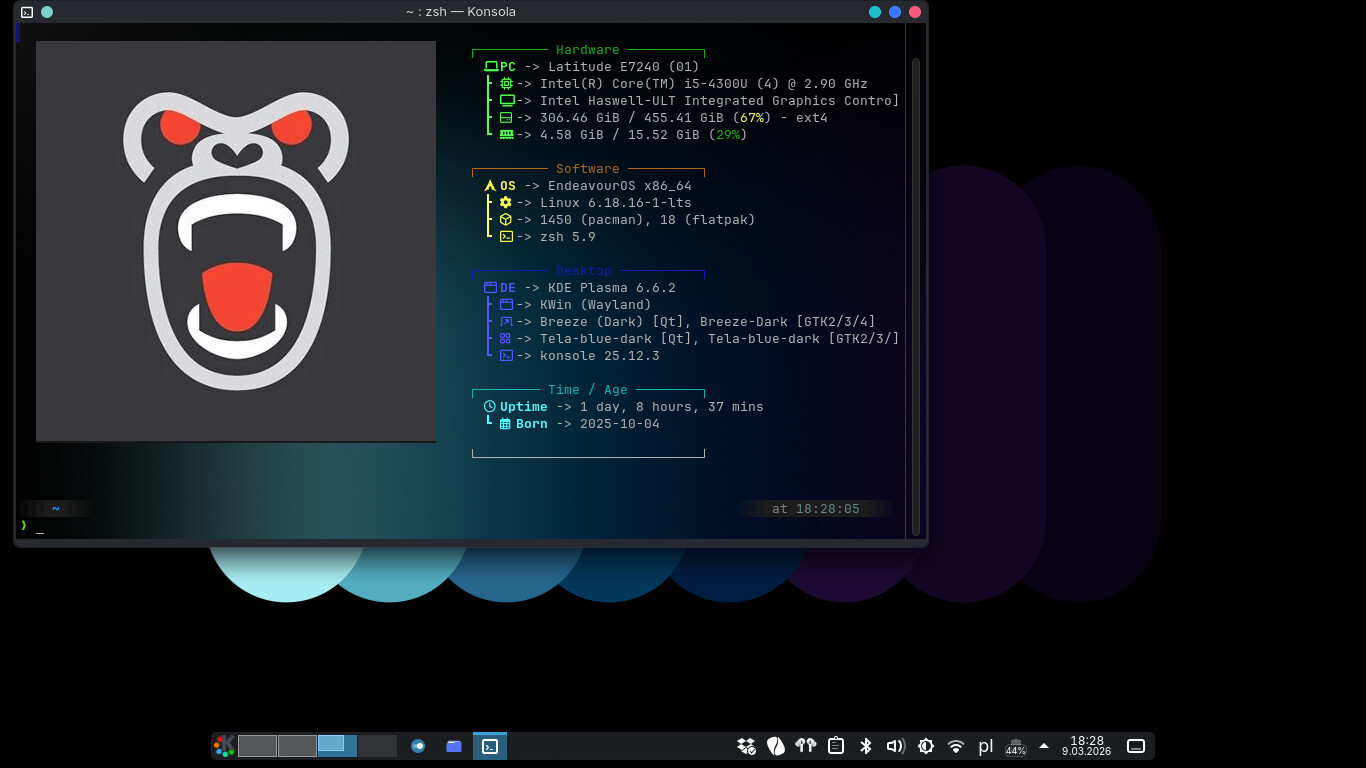Image resolution: width=1366 pixels, height=768 pixels.
Task: Open the Konsole window menu icon
Action: 27,12
